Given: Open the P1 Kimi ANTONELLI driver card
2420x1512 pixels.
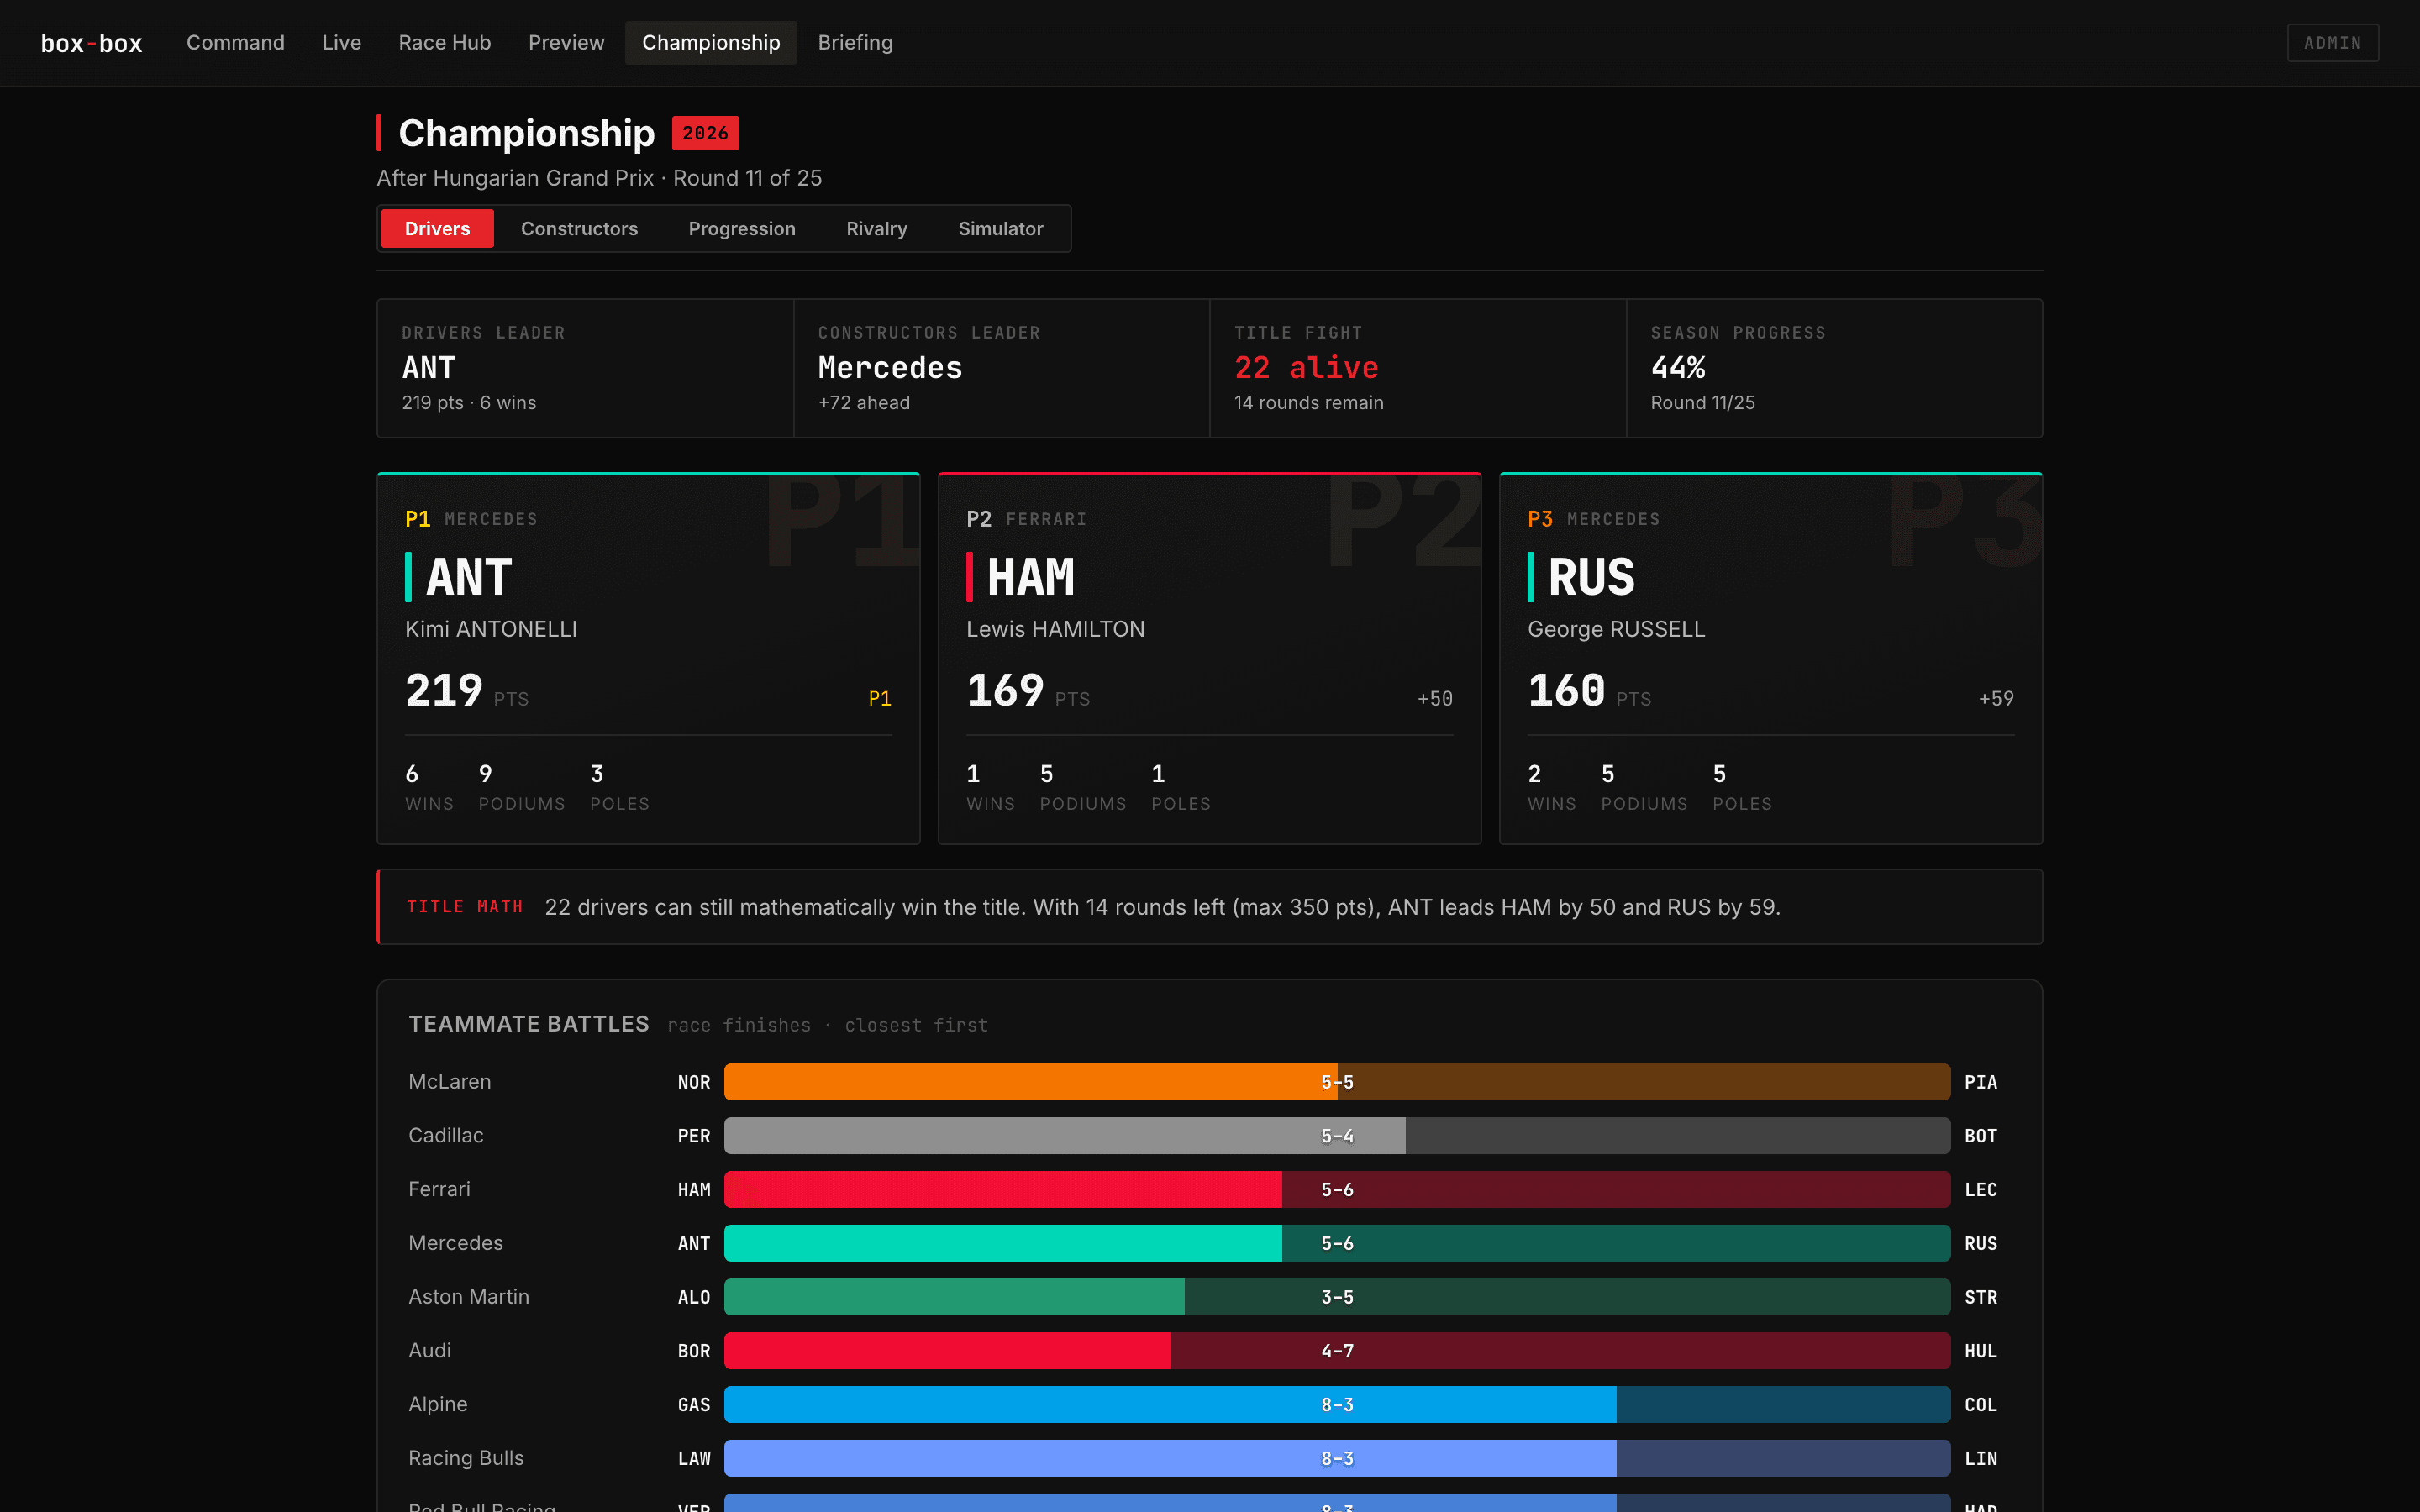Looking at the screenshot, I should click(648, 658).
